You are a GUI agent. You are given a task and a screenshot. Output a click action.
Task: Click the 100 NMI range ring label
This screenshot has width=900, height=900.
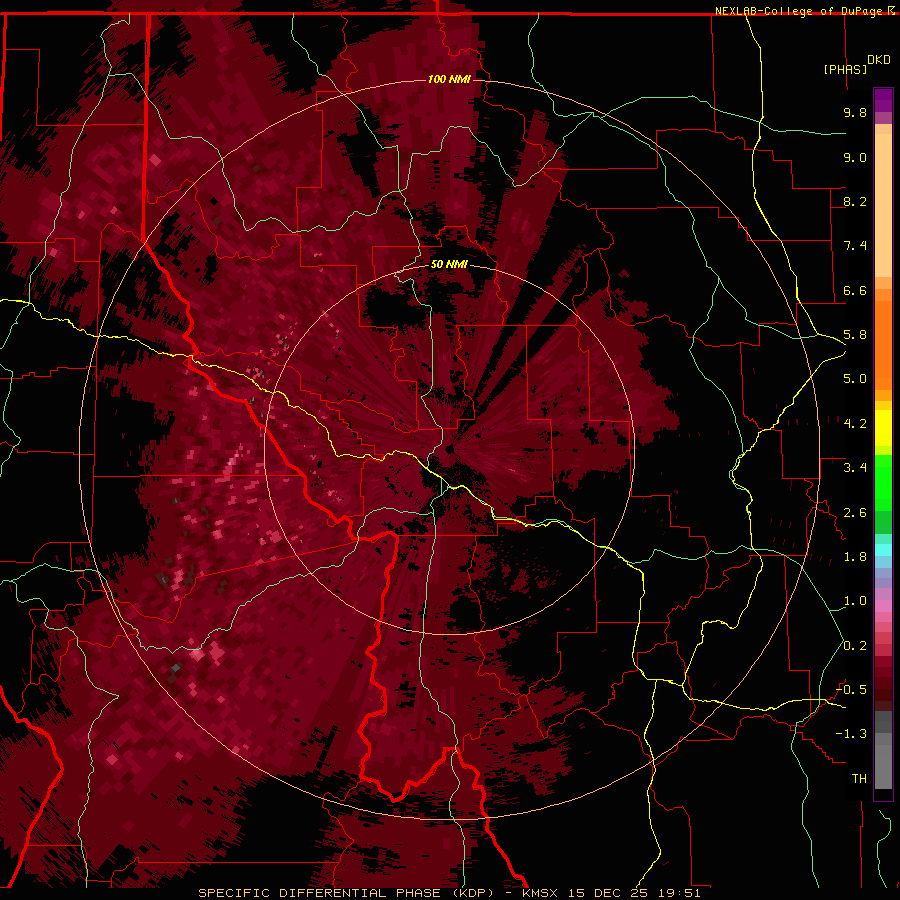[449, 79]
